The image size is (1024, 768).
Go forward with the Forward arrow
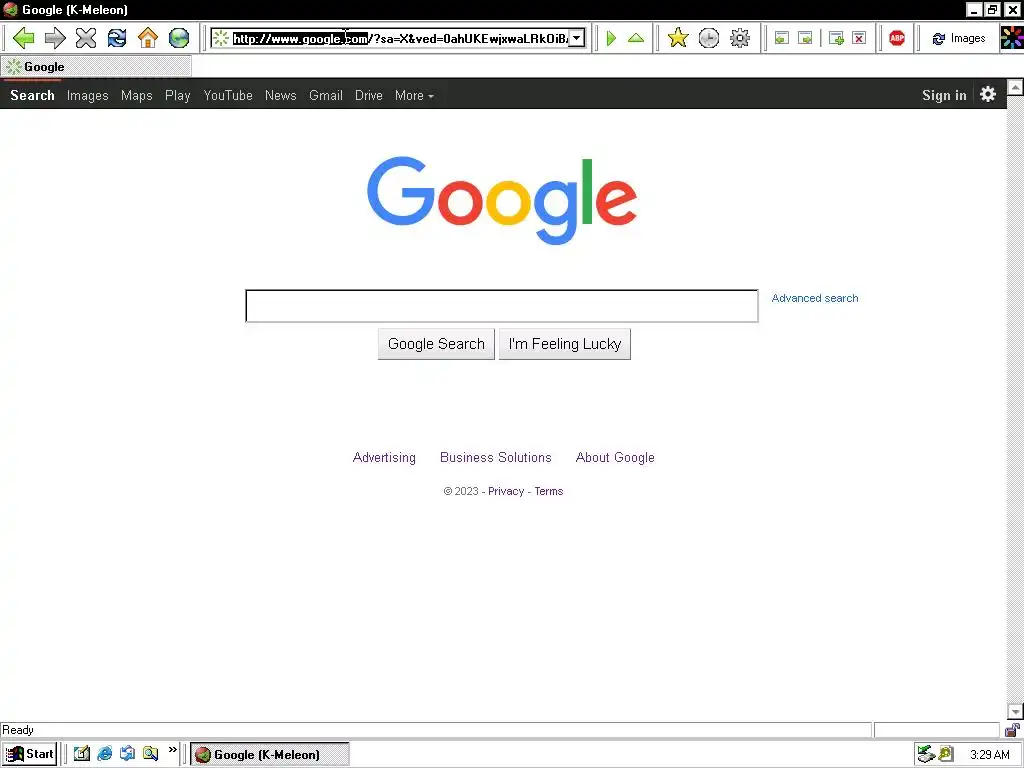[55, 38]
